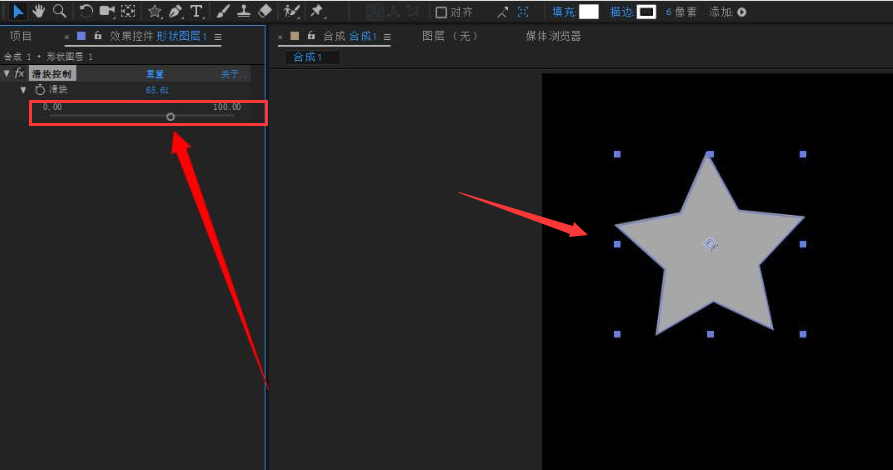Click the 关于 about link
This screenshot has height=470, width=893.
[233, 74]
